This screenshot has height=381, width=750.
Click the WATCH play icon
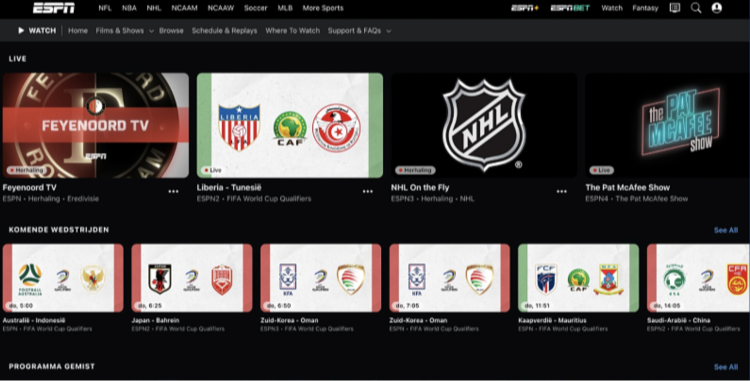click(x=21, y=31)
